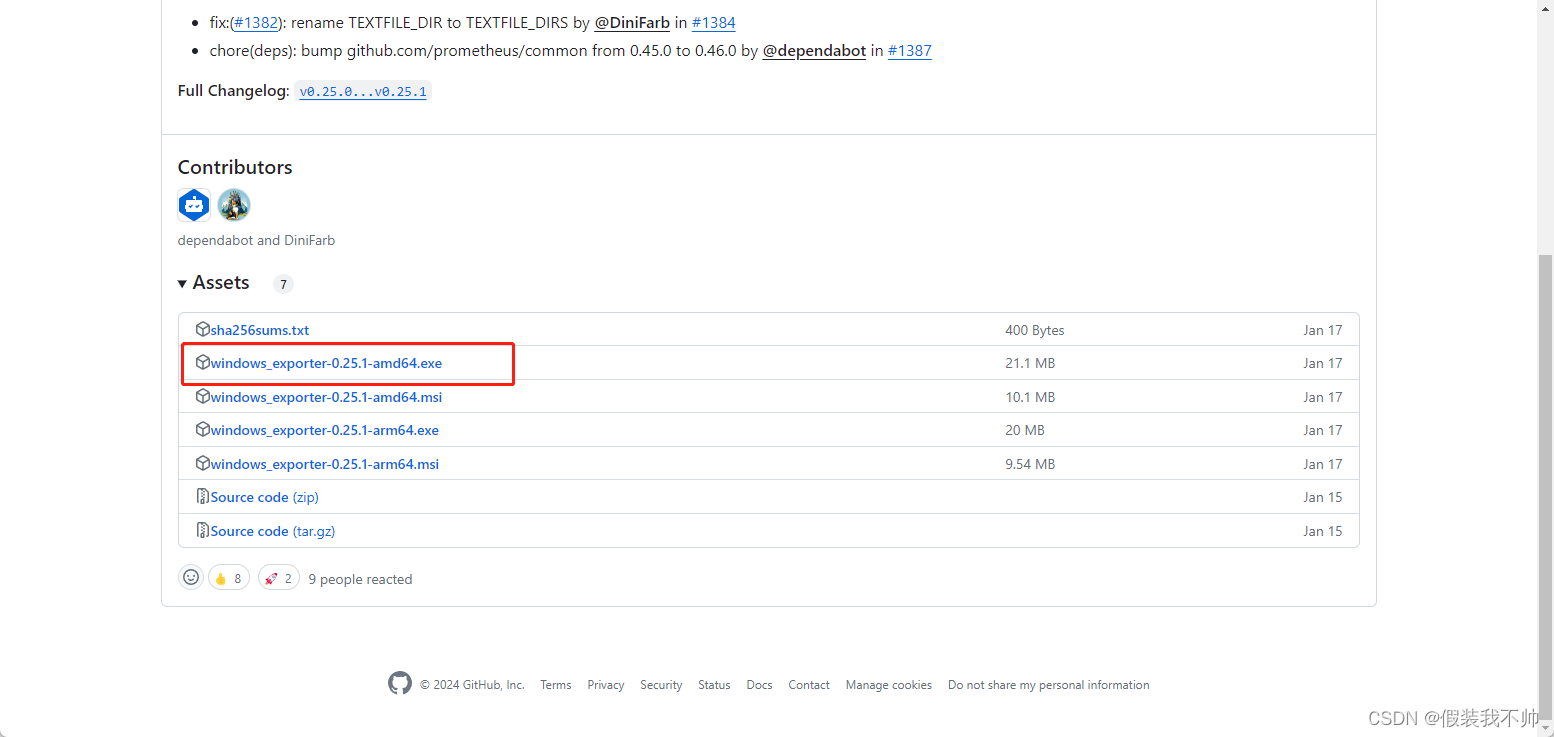The width and height of the screenshot is (1554, 737).
Task: Open Status footer link
Action: [714, 685]
